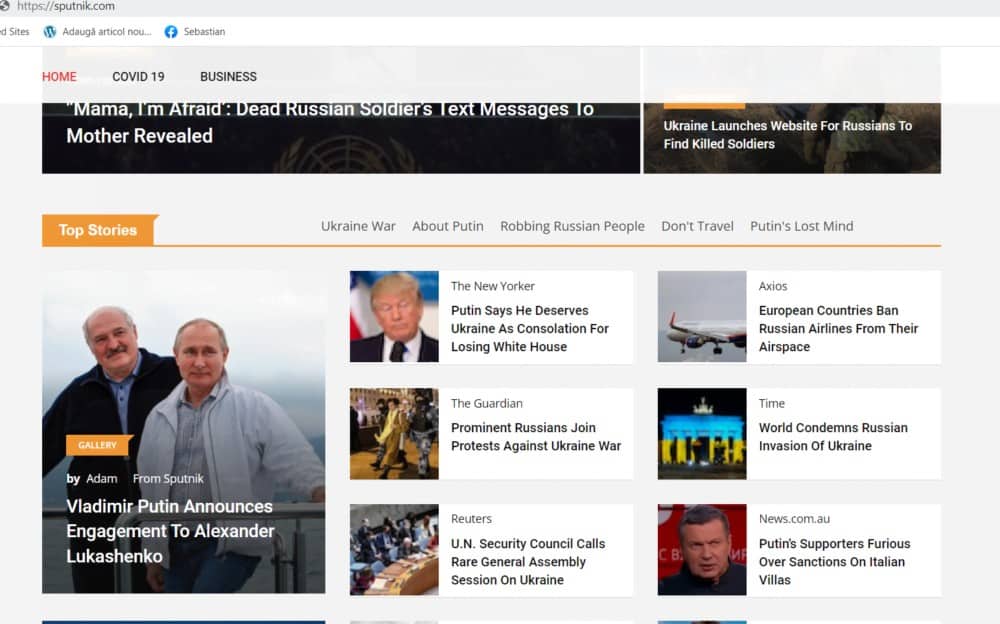The height and width of the screenshot is (624, 1000).
Task: Open the HOME navigation item
Action: tap(59, 77)
